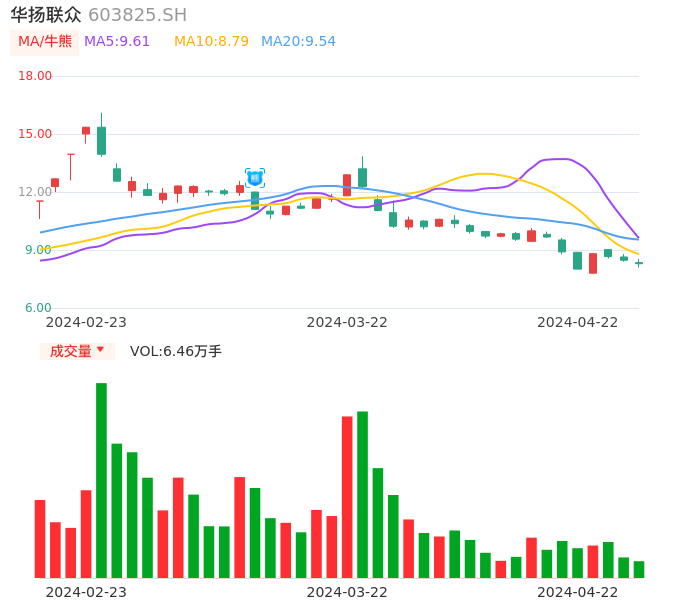
Task: Select the MA20:9.54 legend label
Action: 298,42
